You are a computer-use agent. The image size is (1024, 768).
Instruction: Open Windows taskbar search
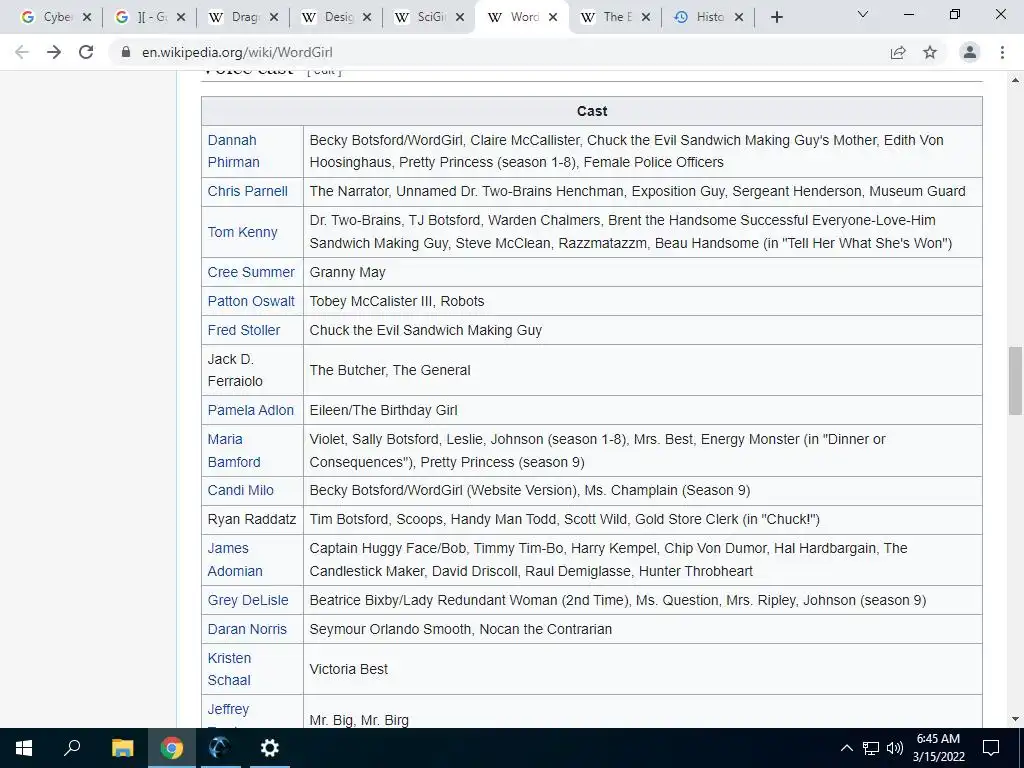pyautogui.click(x=72, y=748)
